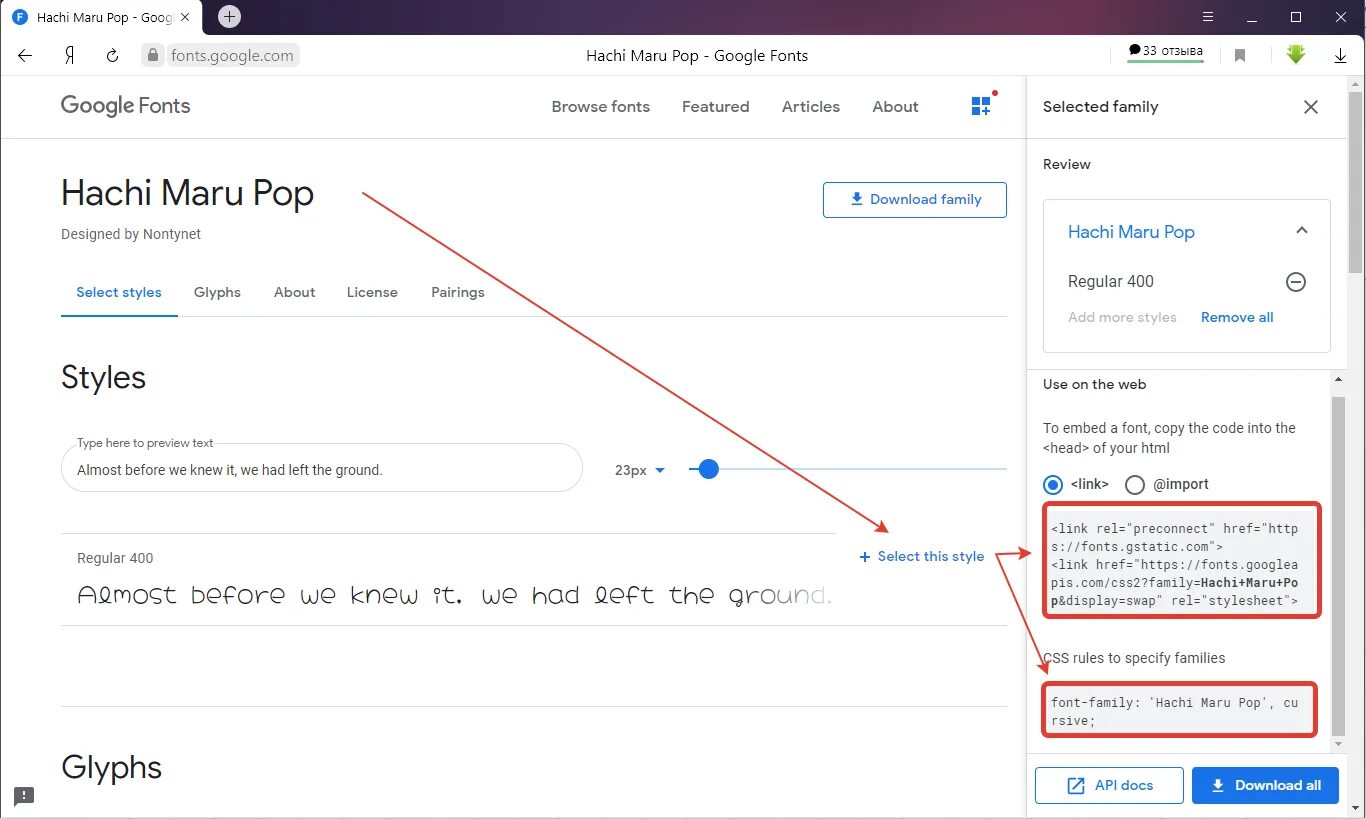The image size is (1366, 819).
Task: Click 'Designed by Nontynet' text
Action: 131,234
